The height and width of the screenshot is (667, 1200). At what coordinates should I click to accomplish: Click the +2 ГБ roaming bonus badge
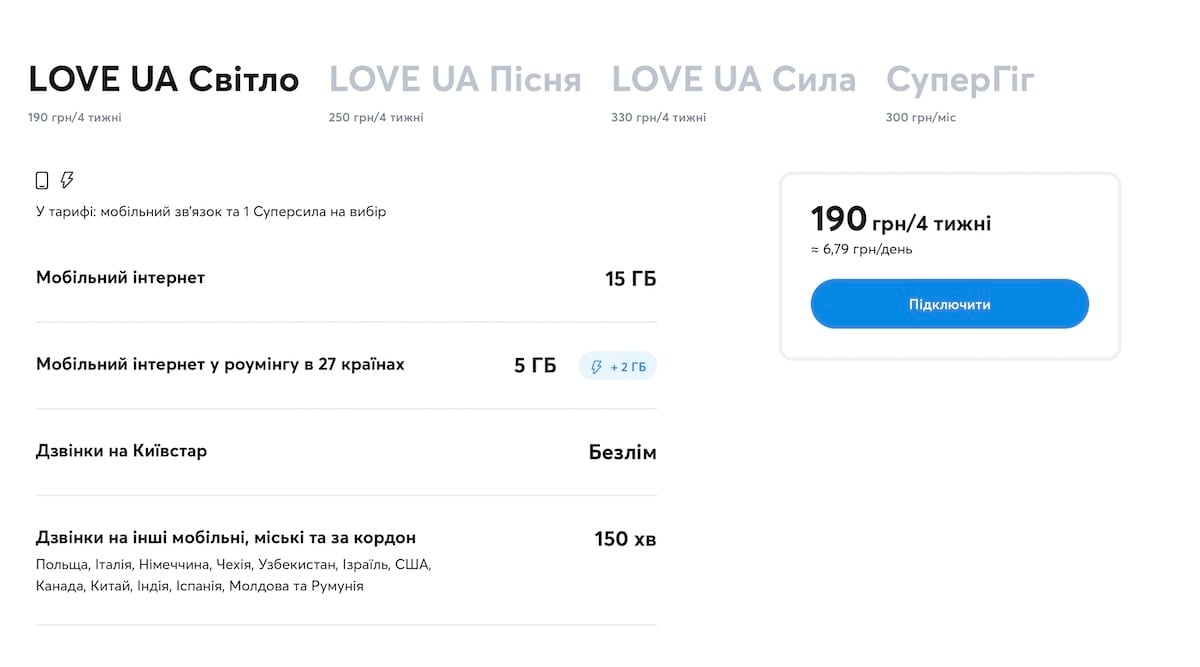coord(618,367)
